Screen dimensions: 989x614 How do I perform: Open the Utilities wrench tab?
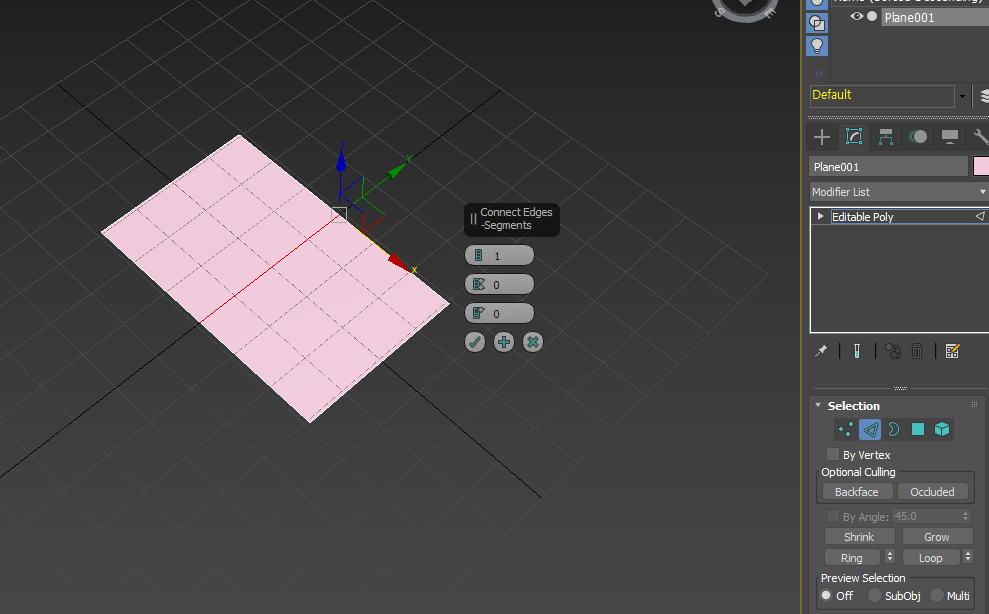[980, 137]
